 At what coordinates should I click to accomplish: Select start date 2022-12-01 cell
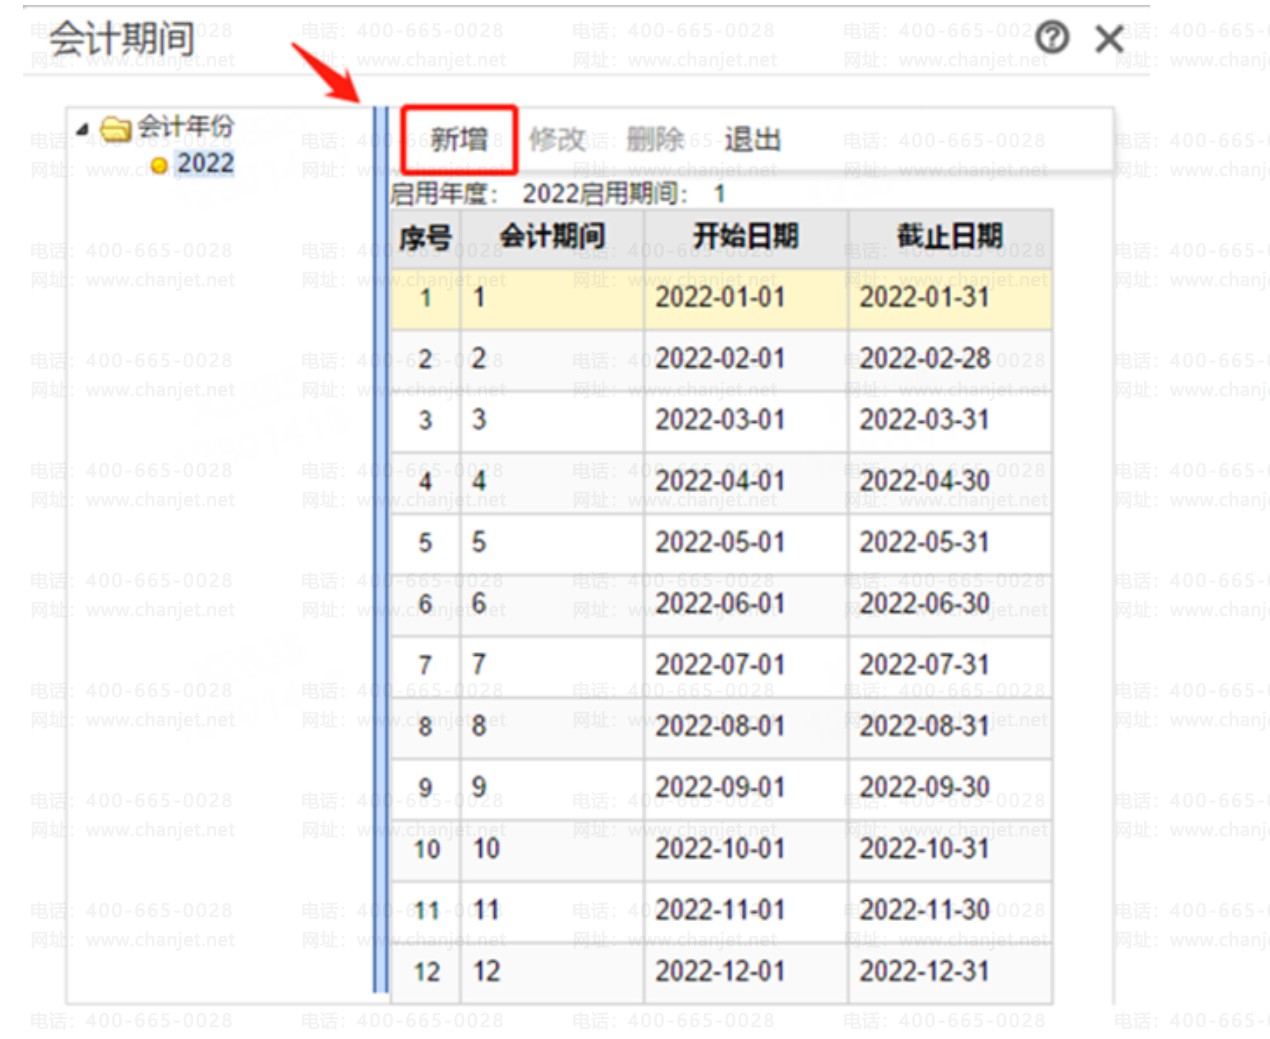(x=746, y=972)
